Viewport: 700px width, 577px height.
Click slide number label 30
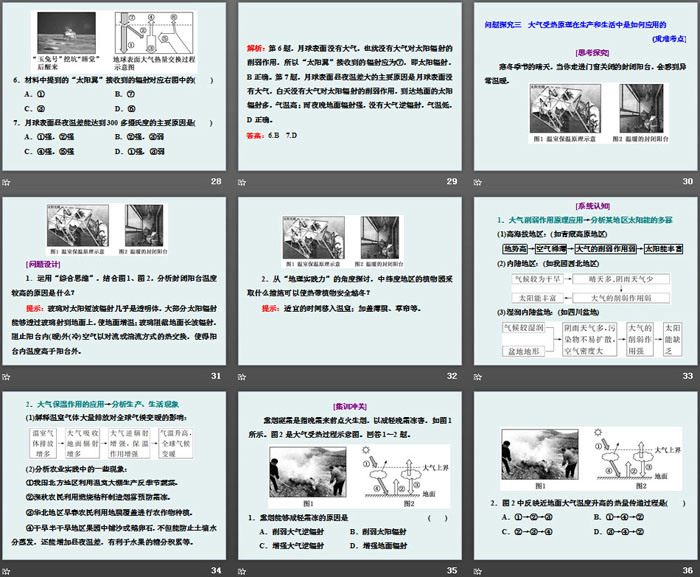click(687, 181)
